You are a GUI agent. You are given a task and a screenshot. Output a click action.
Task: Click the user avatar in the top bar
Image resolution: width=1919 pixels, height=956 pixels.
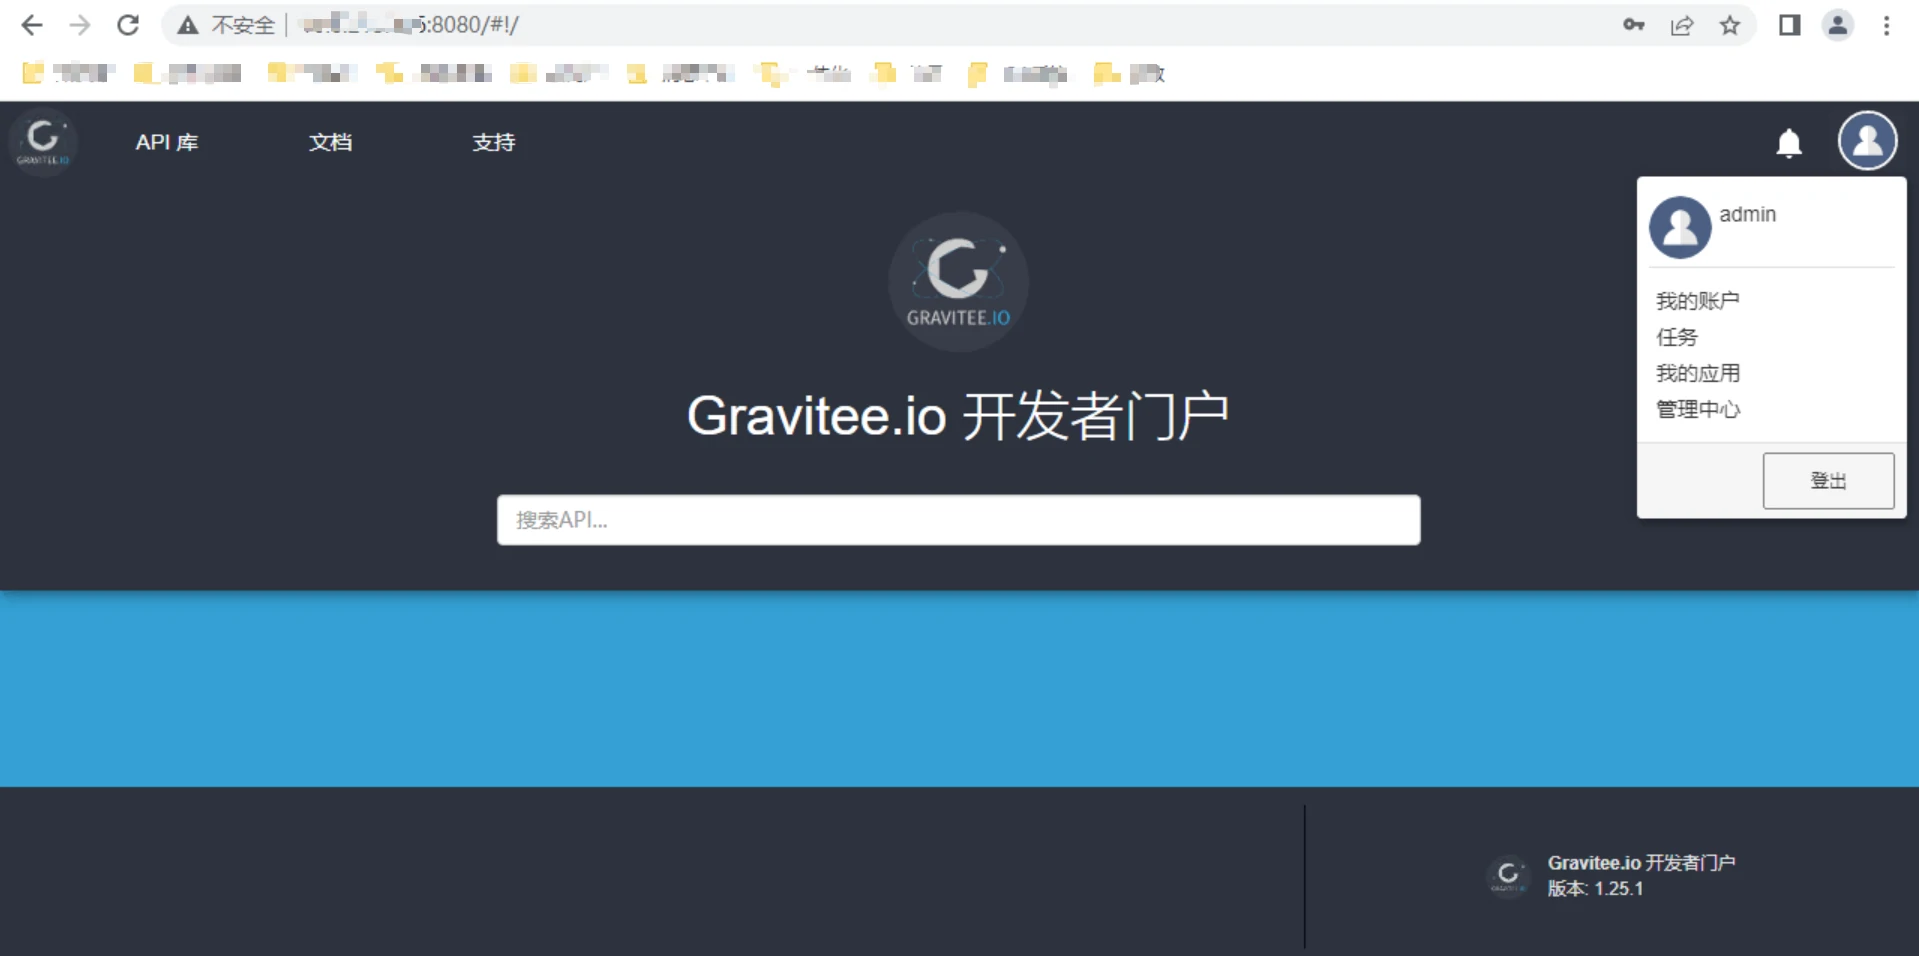click(1867, 141)
